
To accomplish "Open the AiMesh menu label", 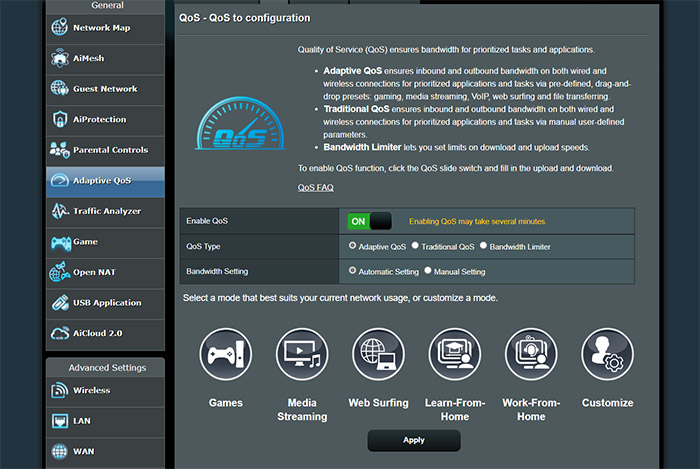I will tap(88, 58).
